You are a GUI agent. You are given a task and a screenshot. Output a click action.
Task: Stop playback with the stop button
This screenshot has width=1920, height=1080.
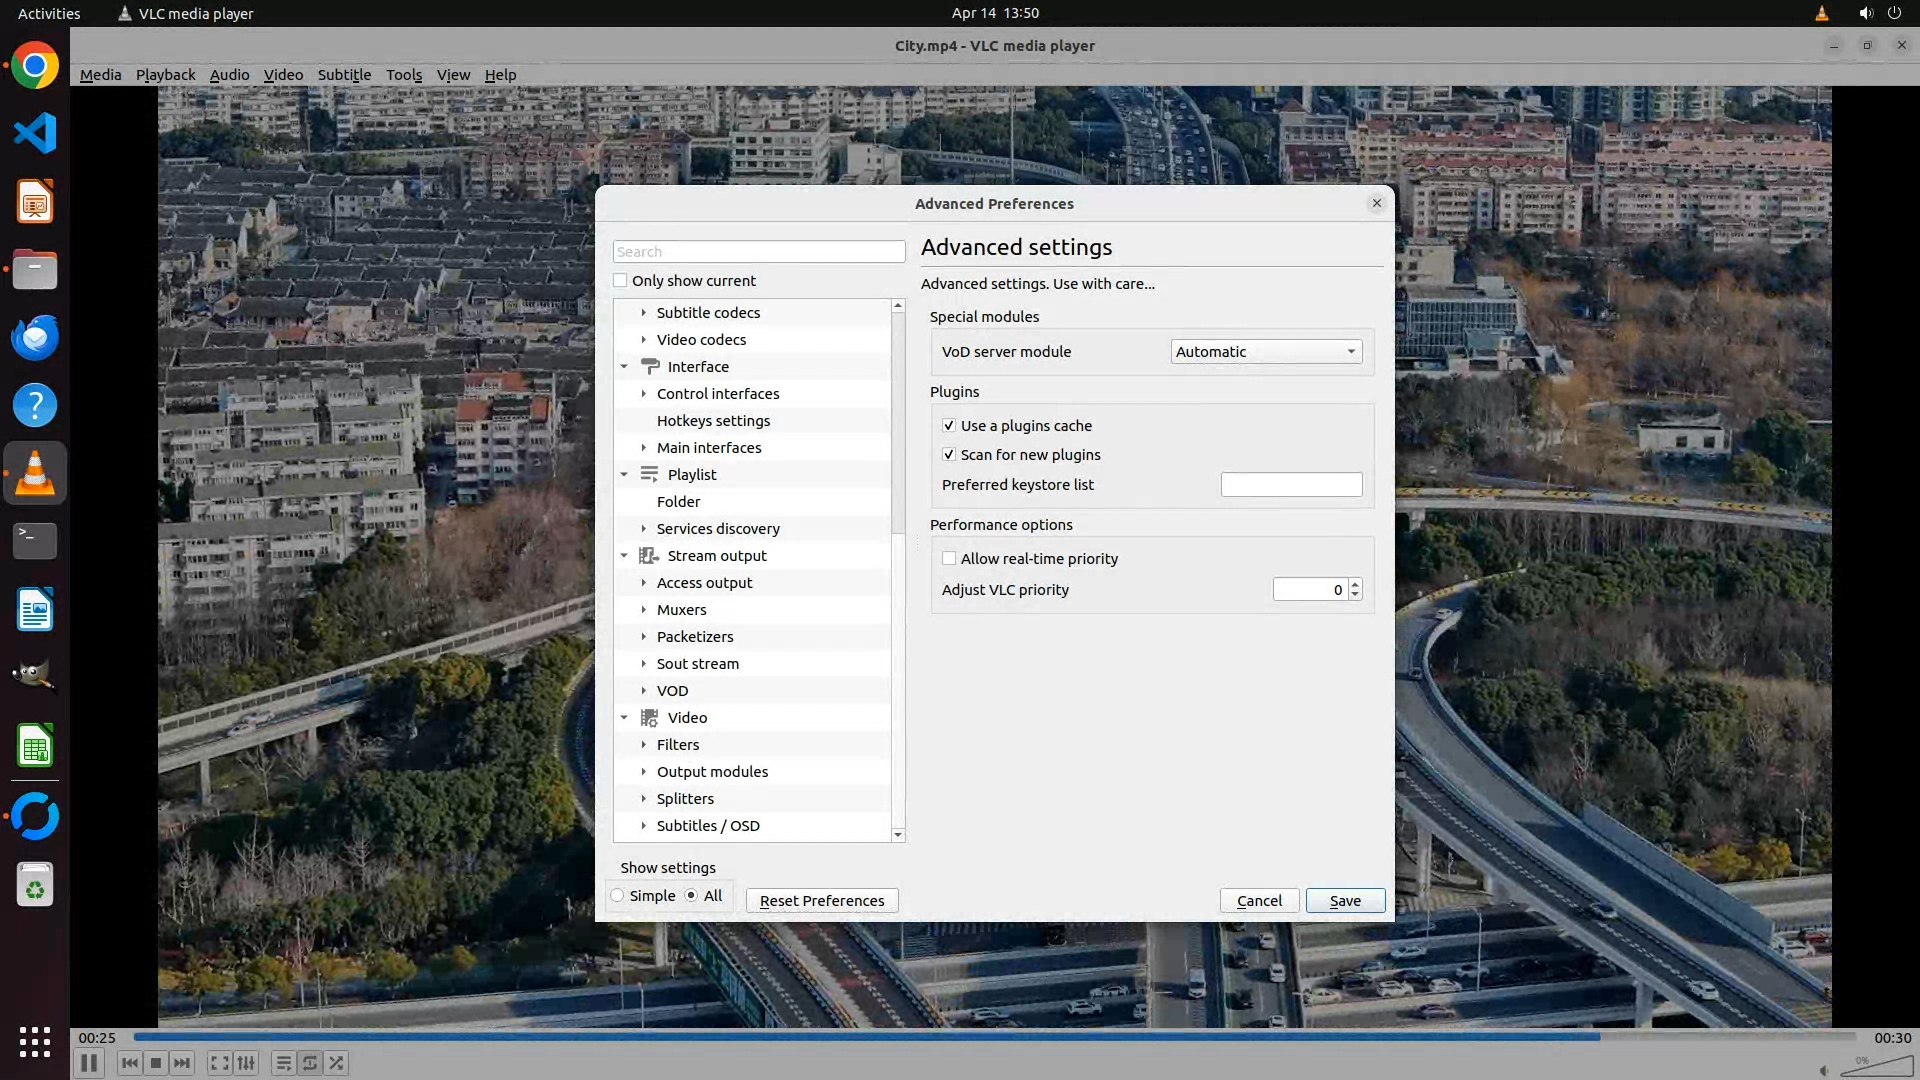[156, 1063]
